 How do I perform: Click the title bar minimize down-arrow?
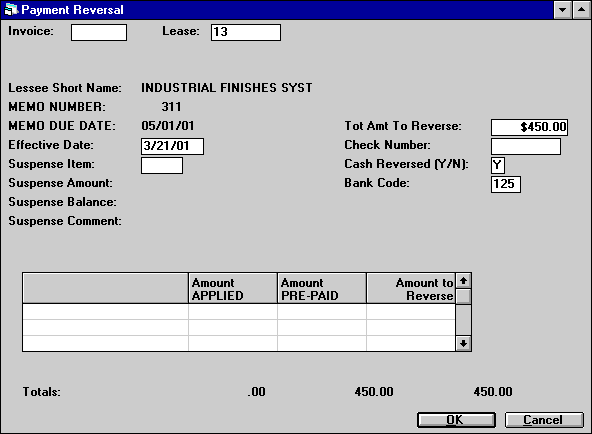pos(562,10)
